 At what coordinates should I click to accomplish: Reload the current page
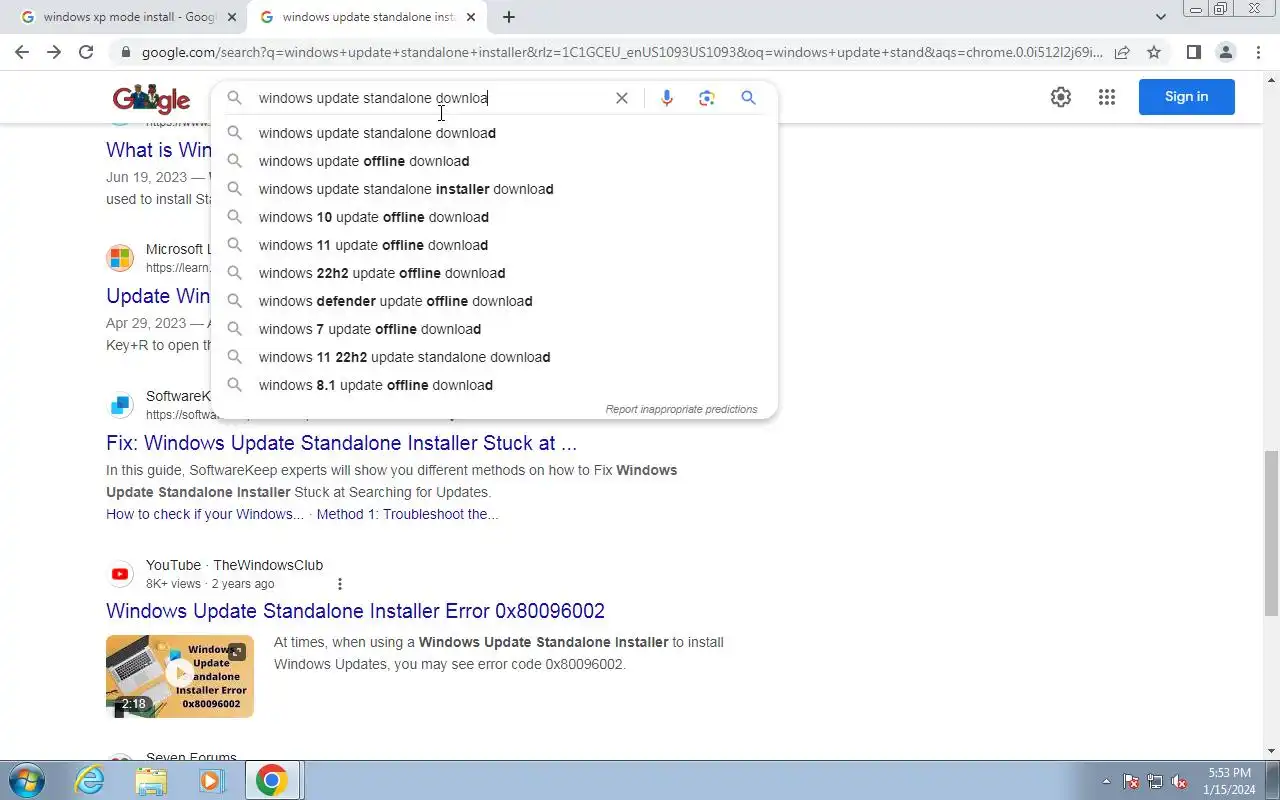(x=86, y=52)
